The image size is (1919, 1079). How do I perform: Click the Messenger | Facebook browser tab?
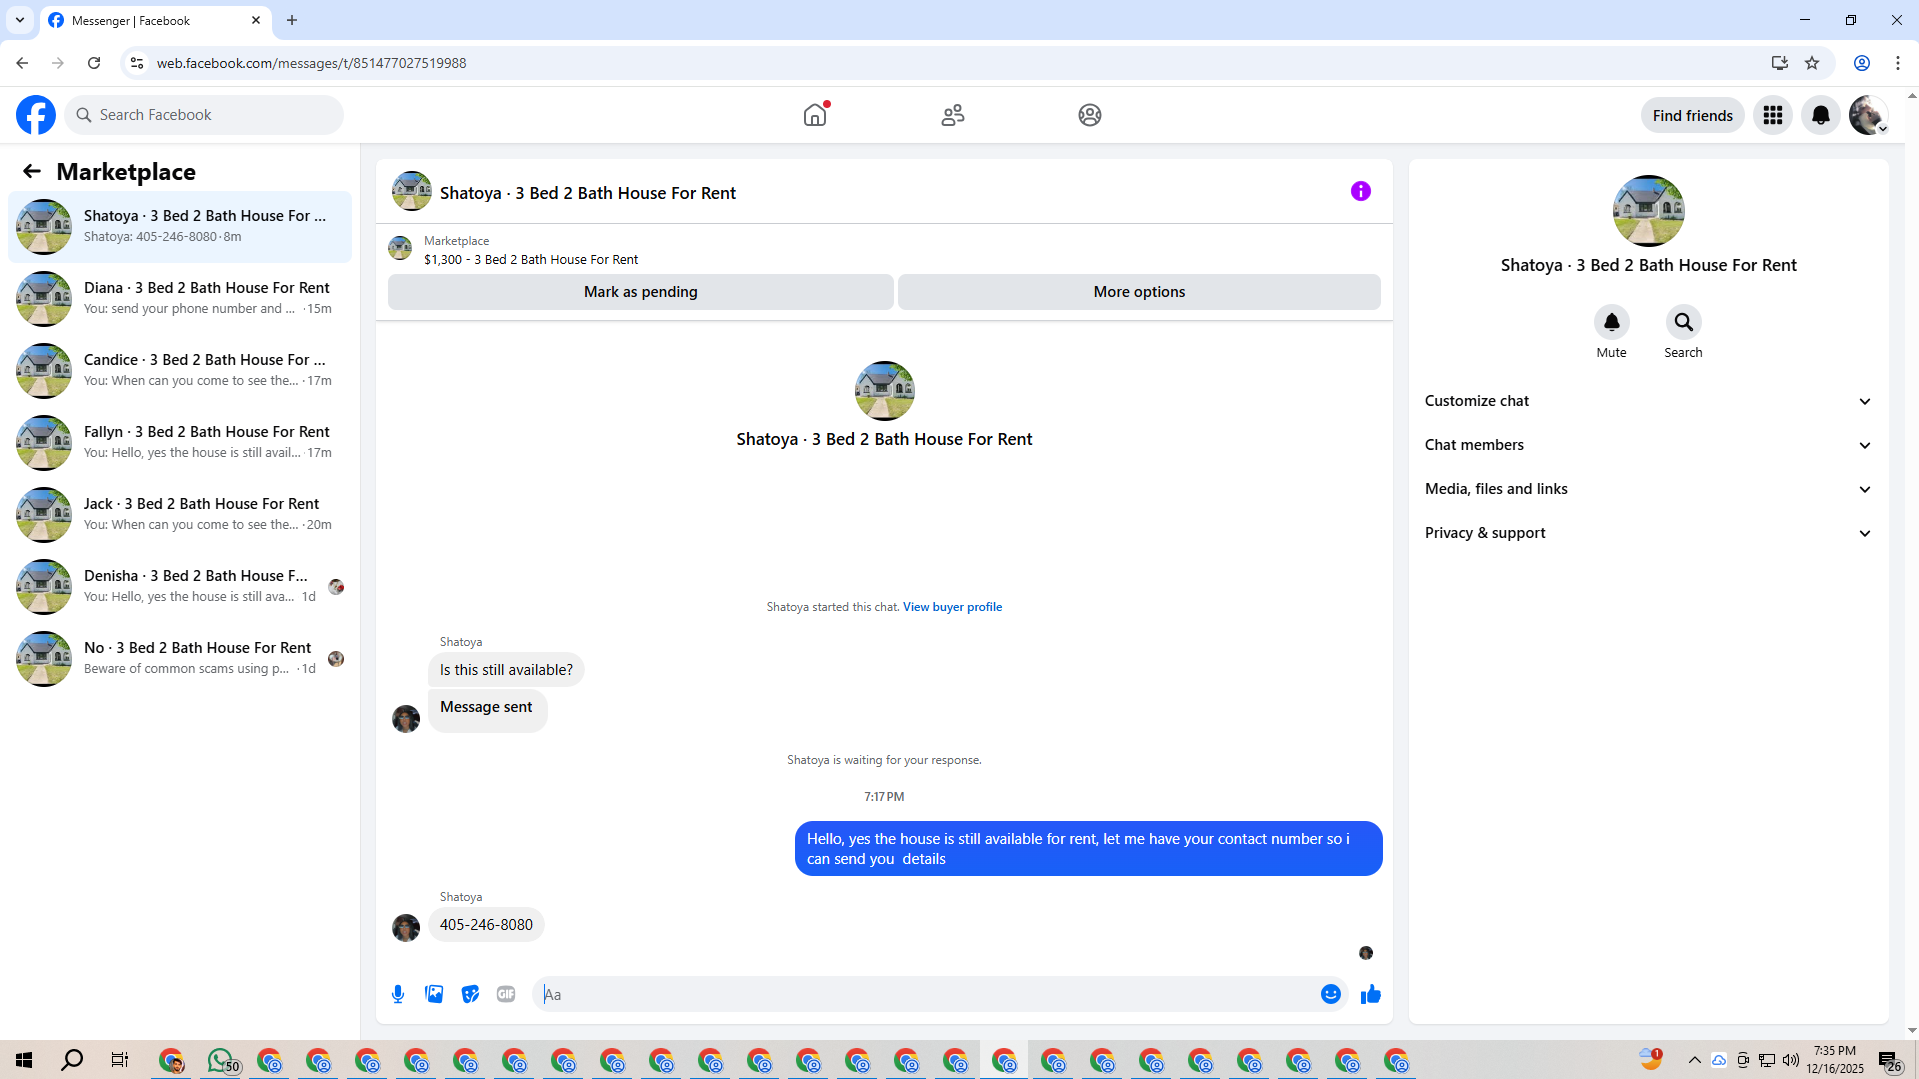pyautogui.click(x=155, y=20)
